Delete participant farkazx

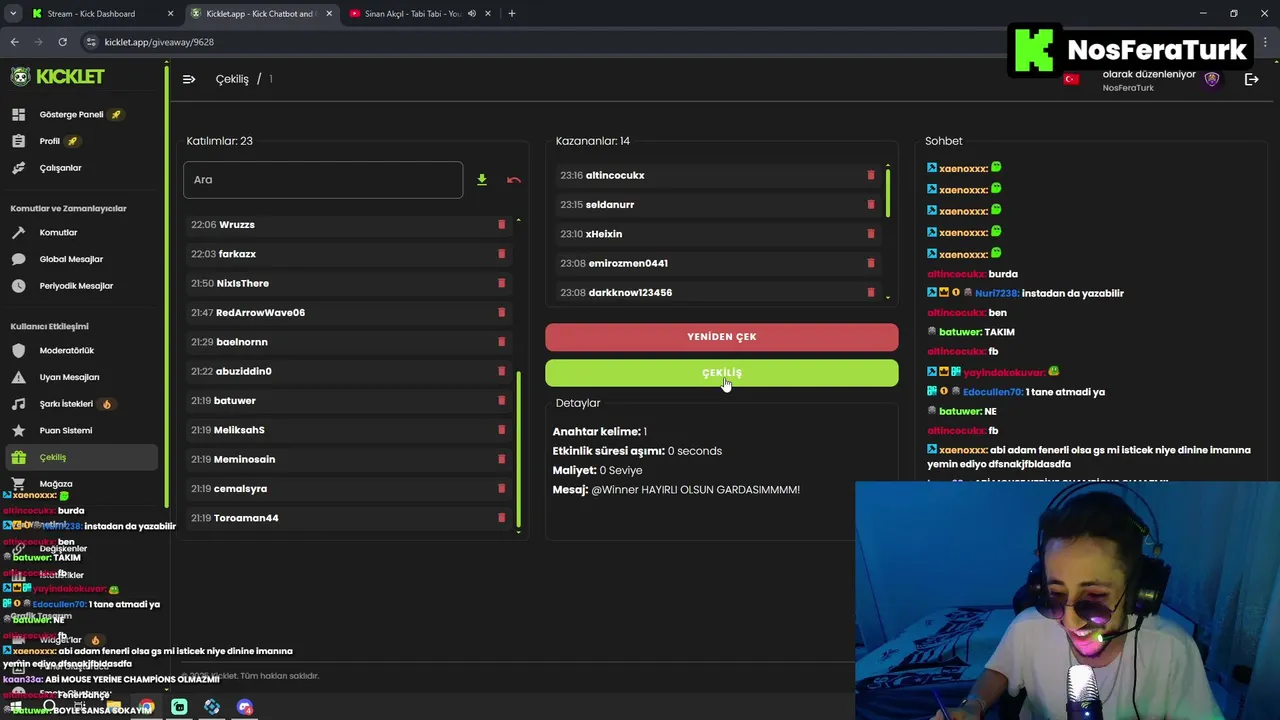pos(501,254)
